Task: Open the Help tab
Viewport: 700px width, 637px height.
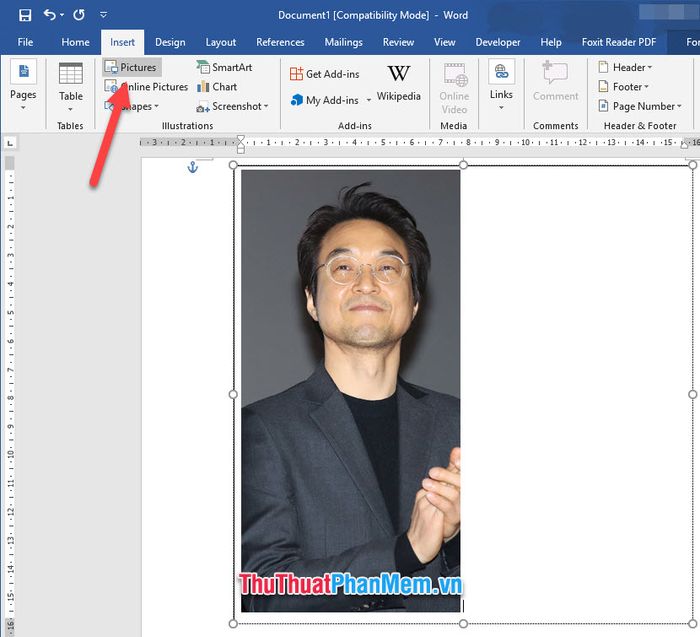Action: coord(551,42)
